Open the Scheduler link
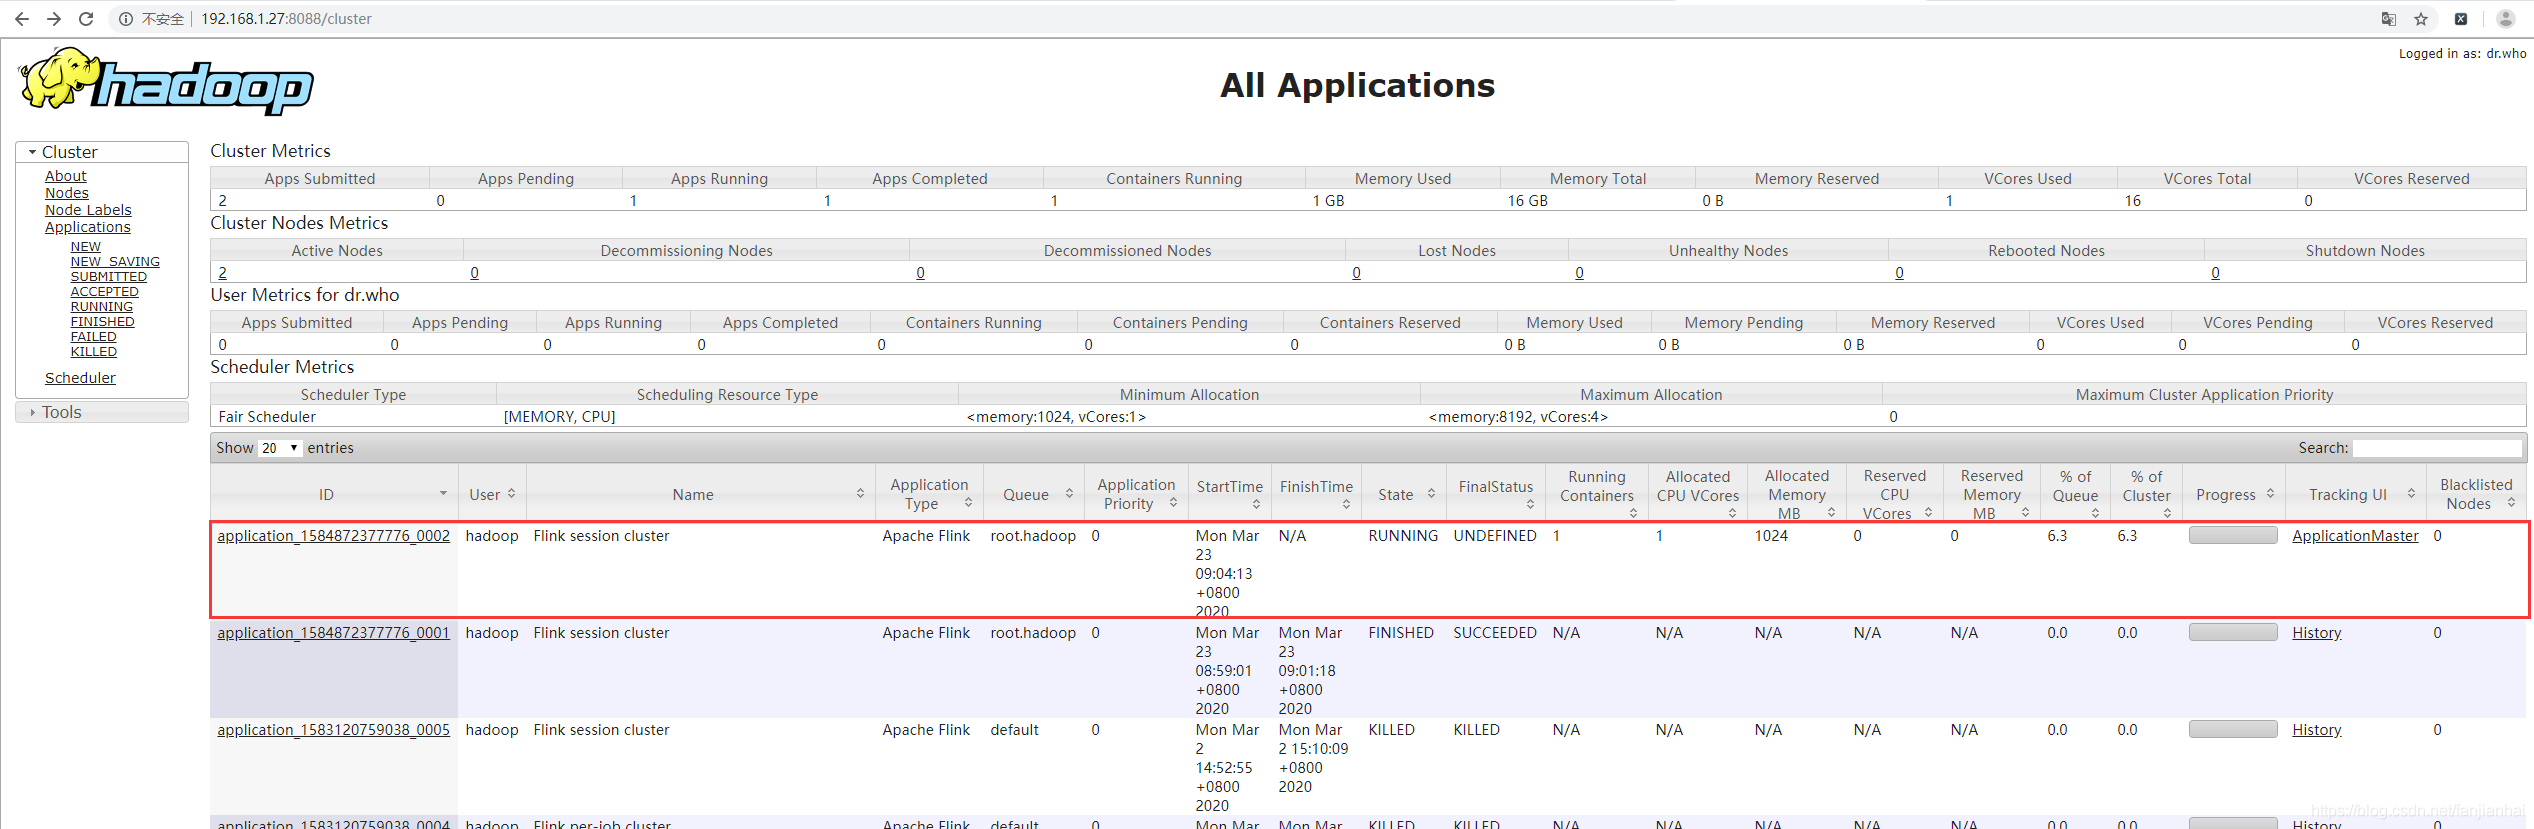Screen dimensions: 2534x829 click(80, 378)
